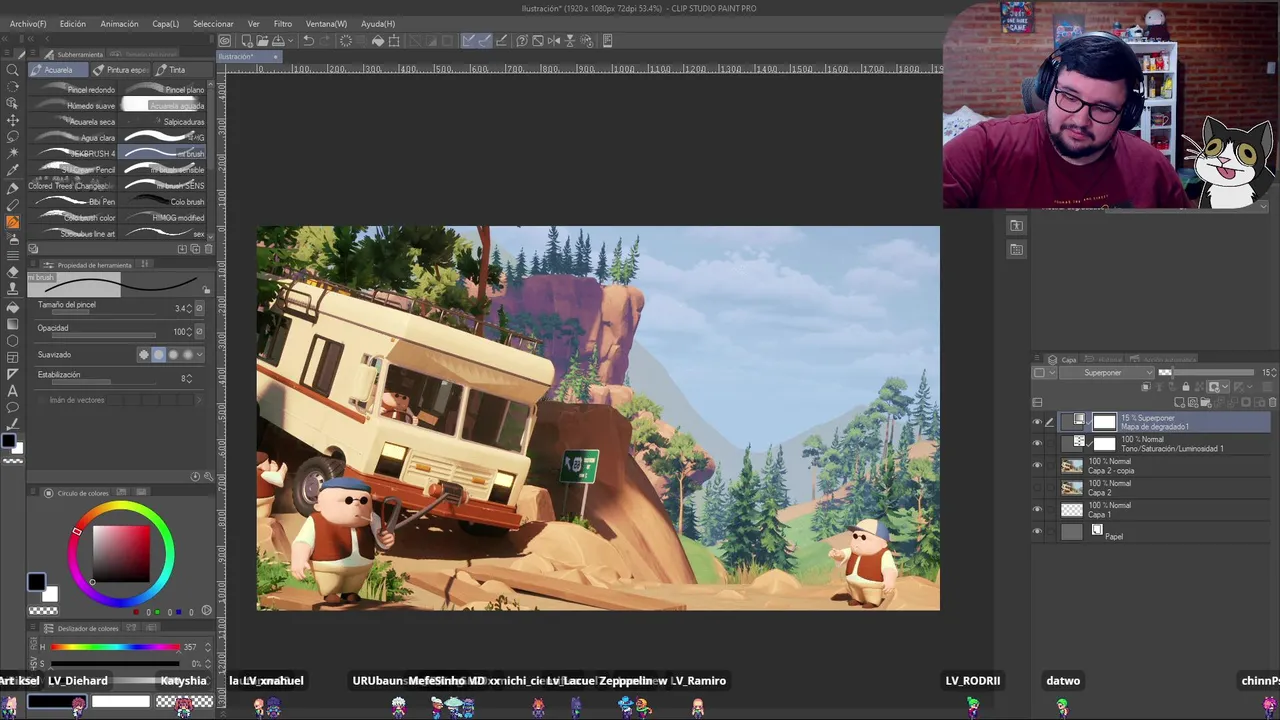Open the Capa(L) menu
Image resolution: width=1280 pixels, height=720 pixels.
[166, 24]
